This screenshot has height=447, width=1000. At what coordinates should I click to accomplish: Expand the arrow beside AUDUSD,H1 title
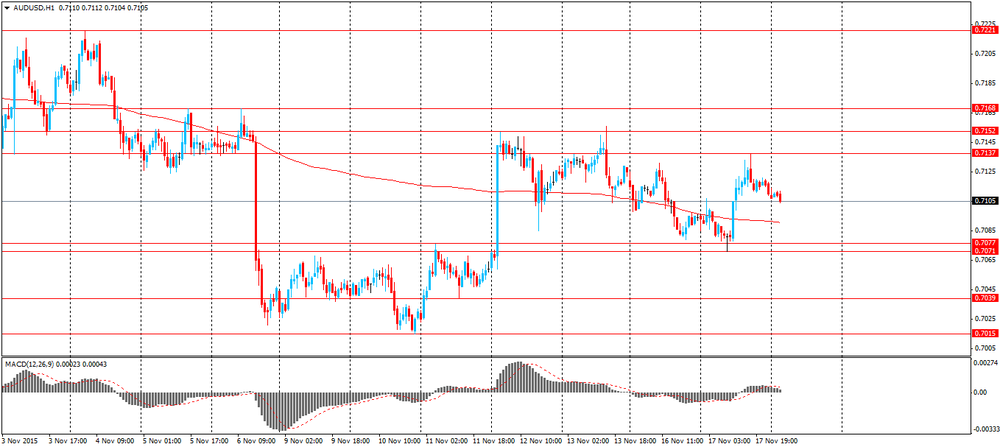[x=6, y=7]
